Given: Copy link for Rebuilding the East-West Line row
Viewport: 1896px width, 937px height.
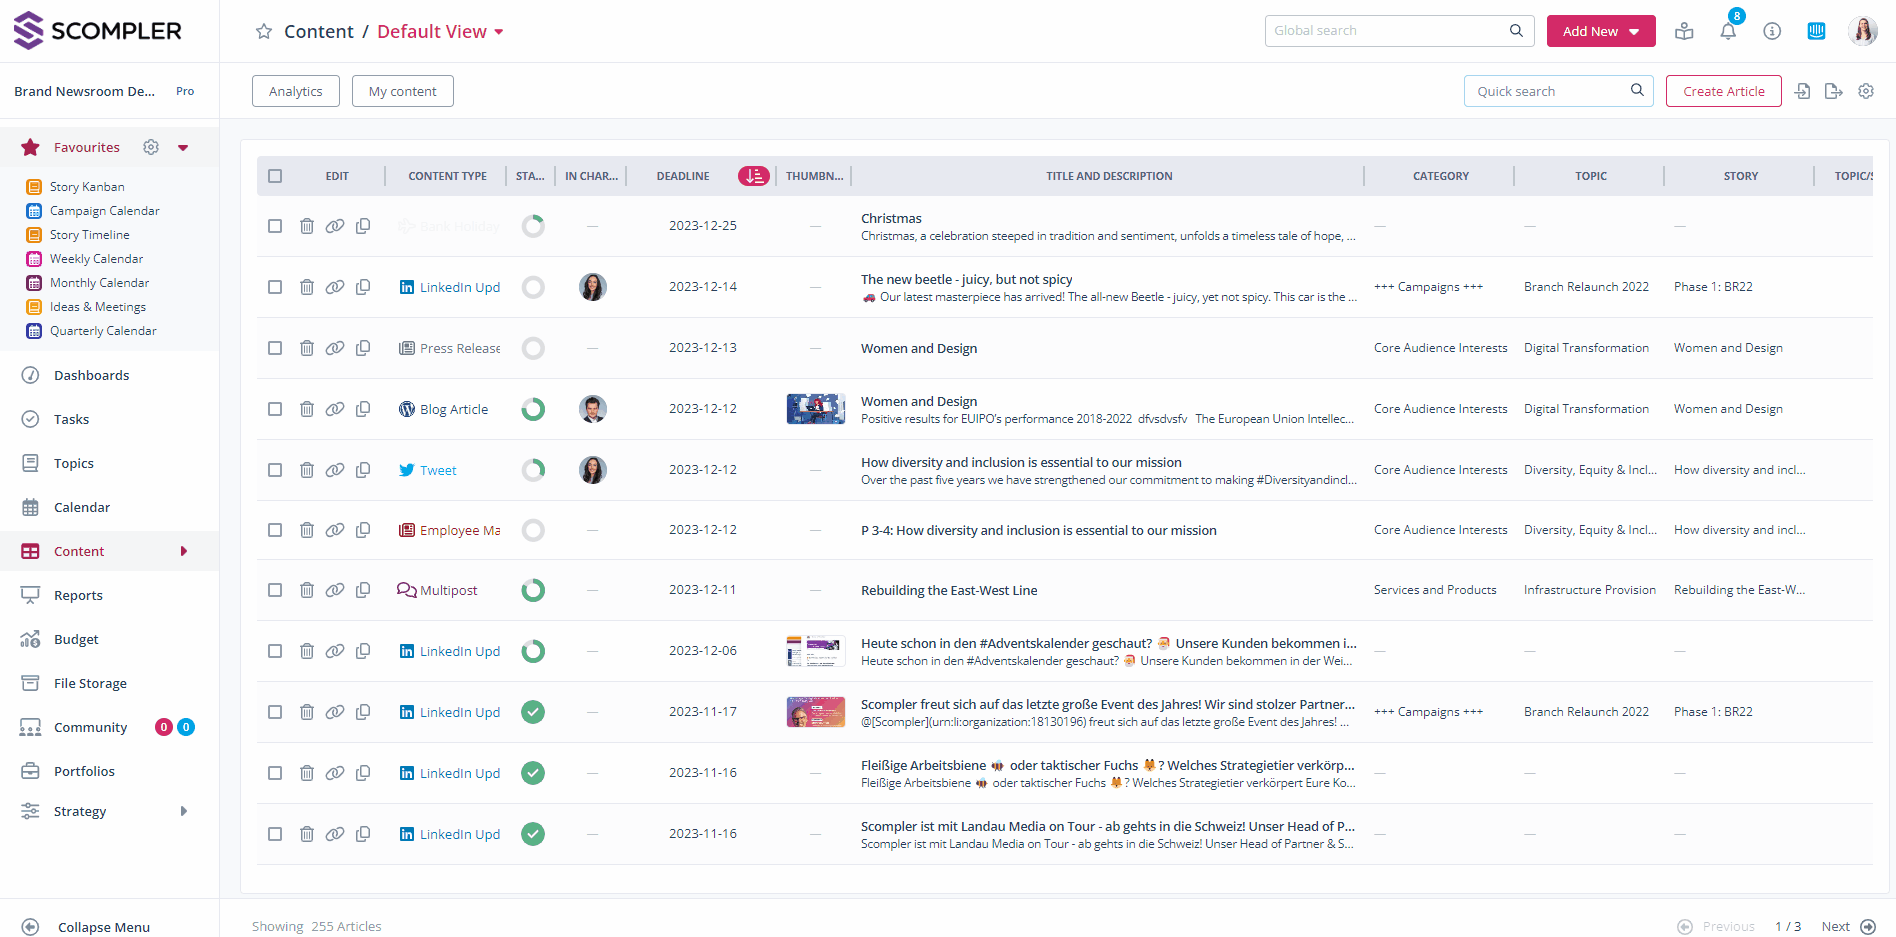Looking at the screenshot, I should (335, 590).
